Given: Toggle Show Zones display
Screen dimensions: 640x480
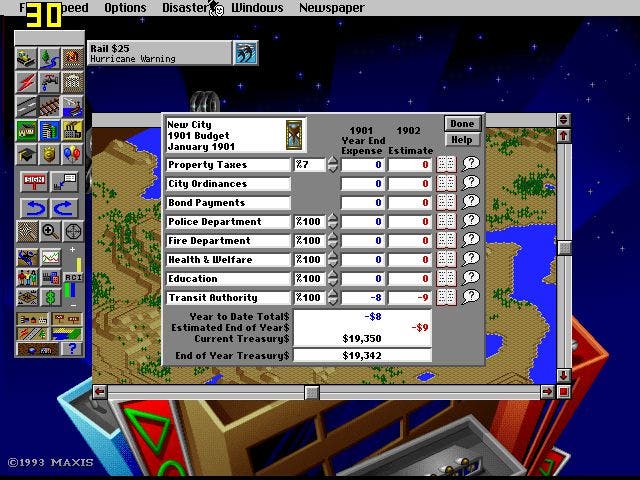Looking at the screenshot, I should coord(67,333).
